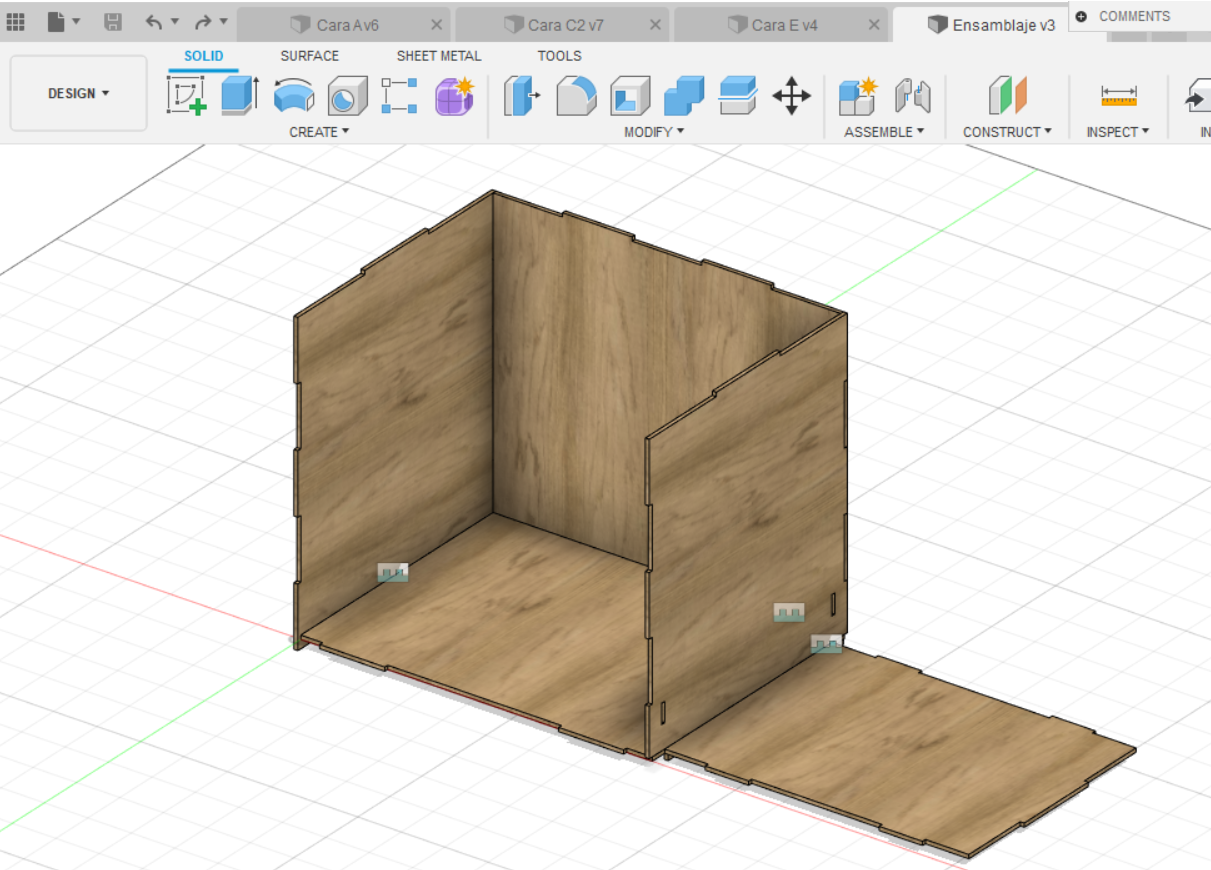
Task: Select the Move/Copy tool
Action: 791,96
